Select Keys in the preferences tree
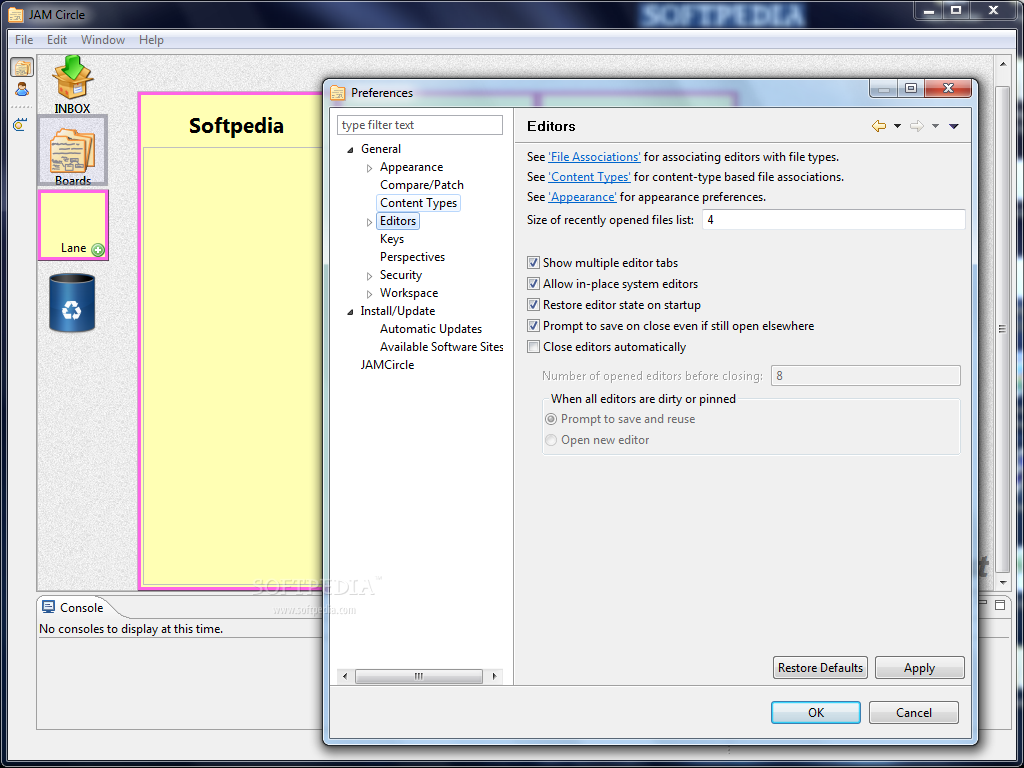 [x=392, y=239]
